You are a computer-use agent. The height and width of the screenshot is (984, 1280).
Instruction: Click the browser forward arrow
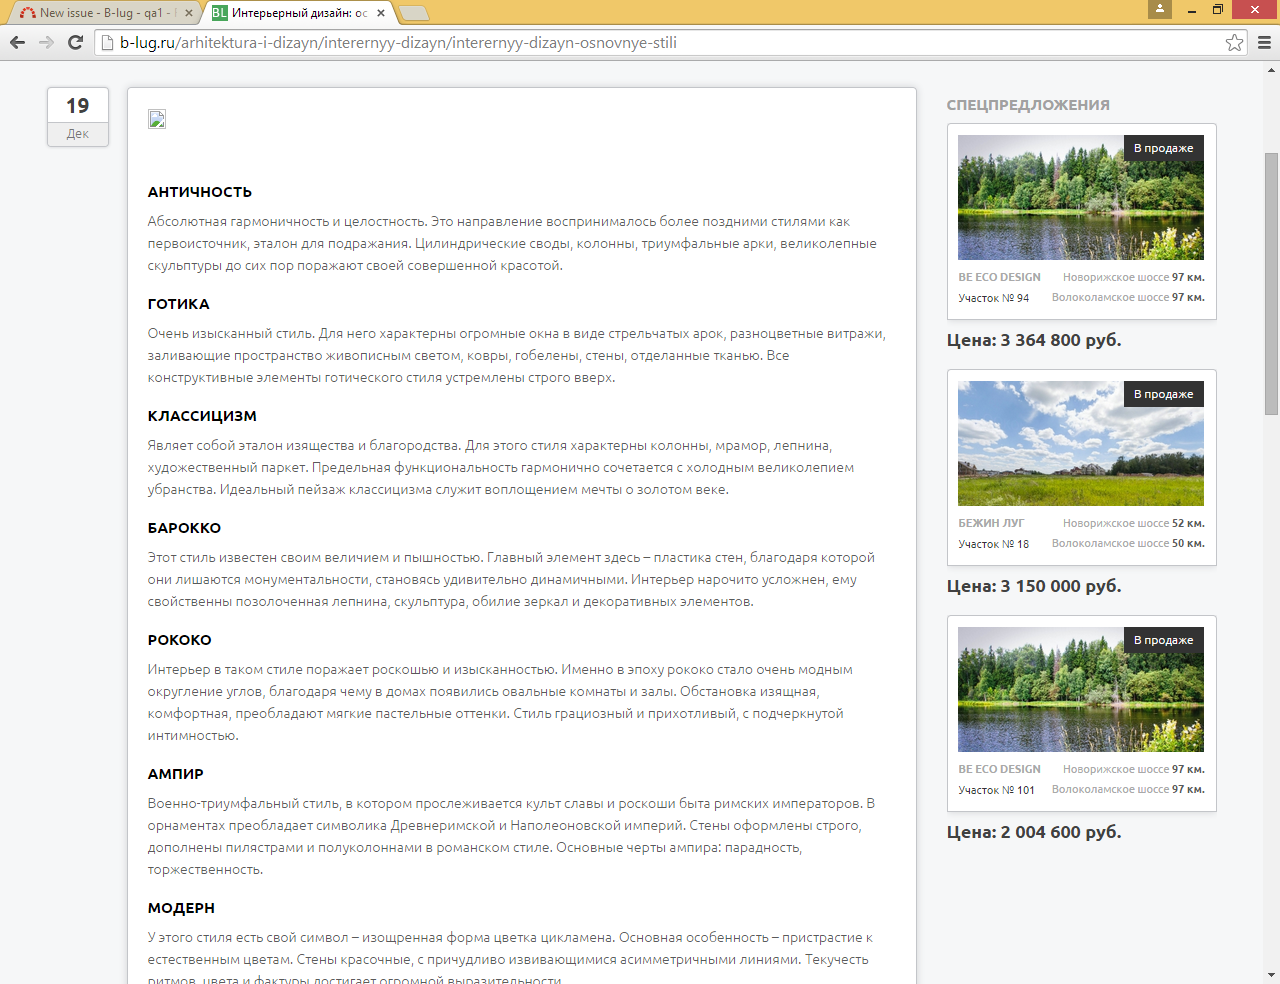pos(46,42)
